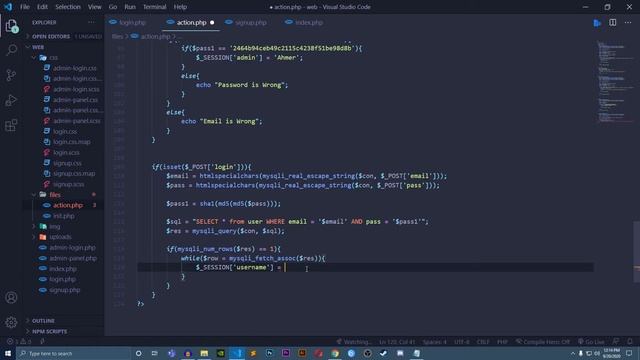640x360 pixels.
Task: Open the Manage gear icon
Action: coord(11,322)
